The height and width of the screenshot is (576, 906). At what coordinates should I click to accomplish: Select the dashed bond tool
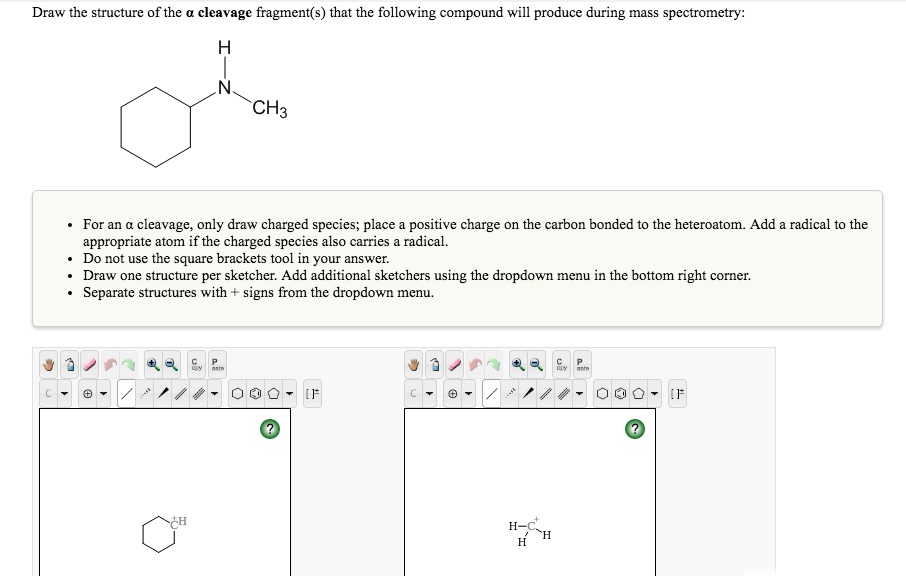(145, 392)
